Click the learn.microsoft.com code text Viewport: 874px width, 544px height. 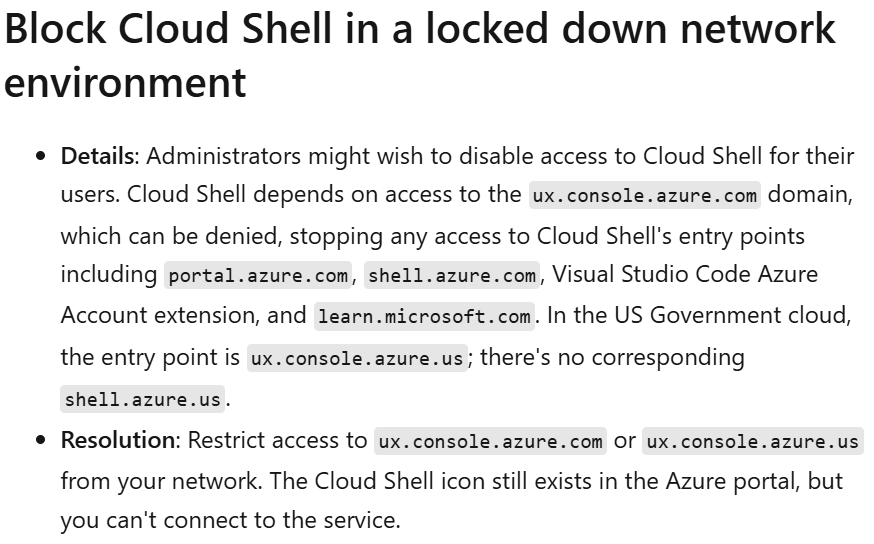[x=424, y=317]
